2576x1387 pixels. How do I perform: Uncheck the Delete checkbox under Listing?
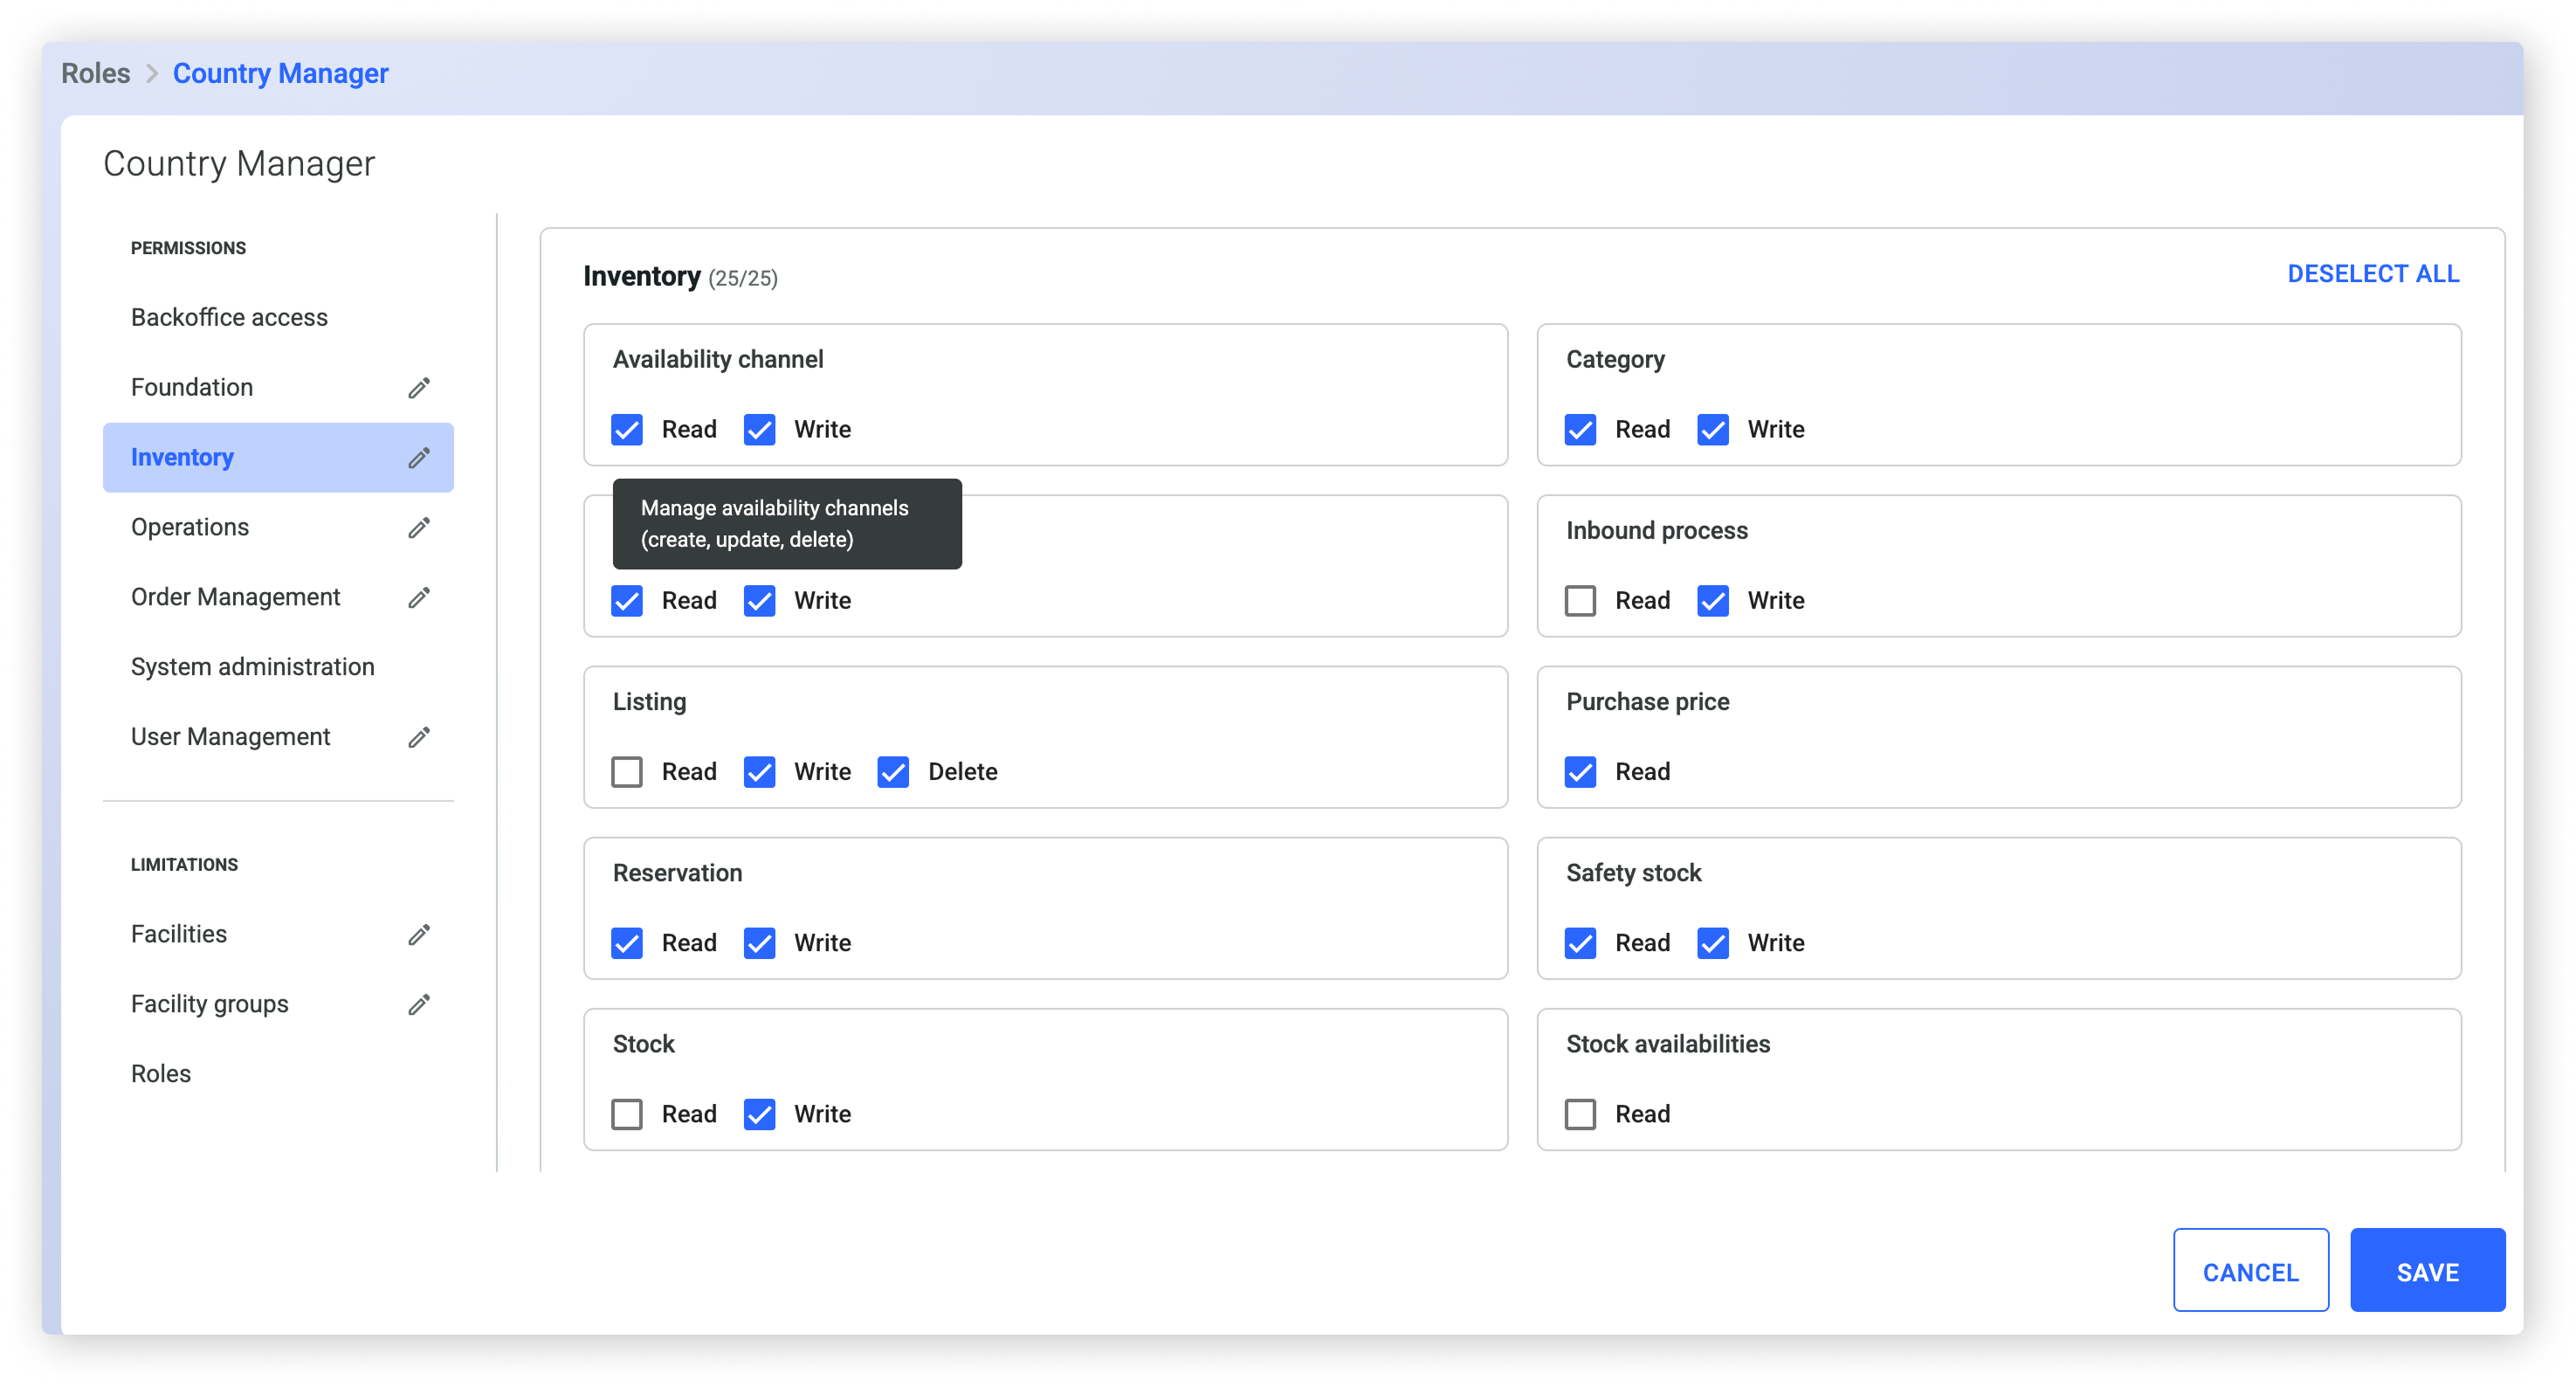tap(893, 772)
